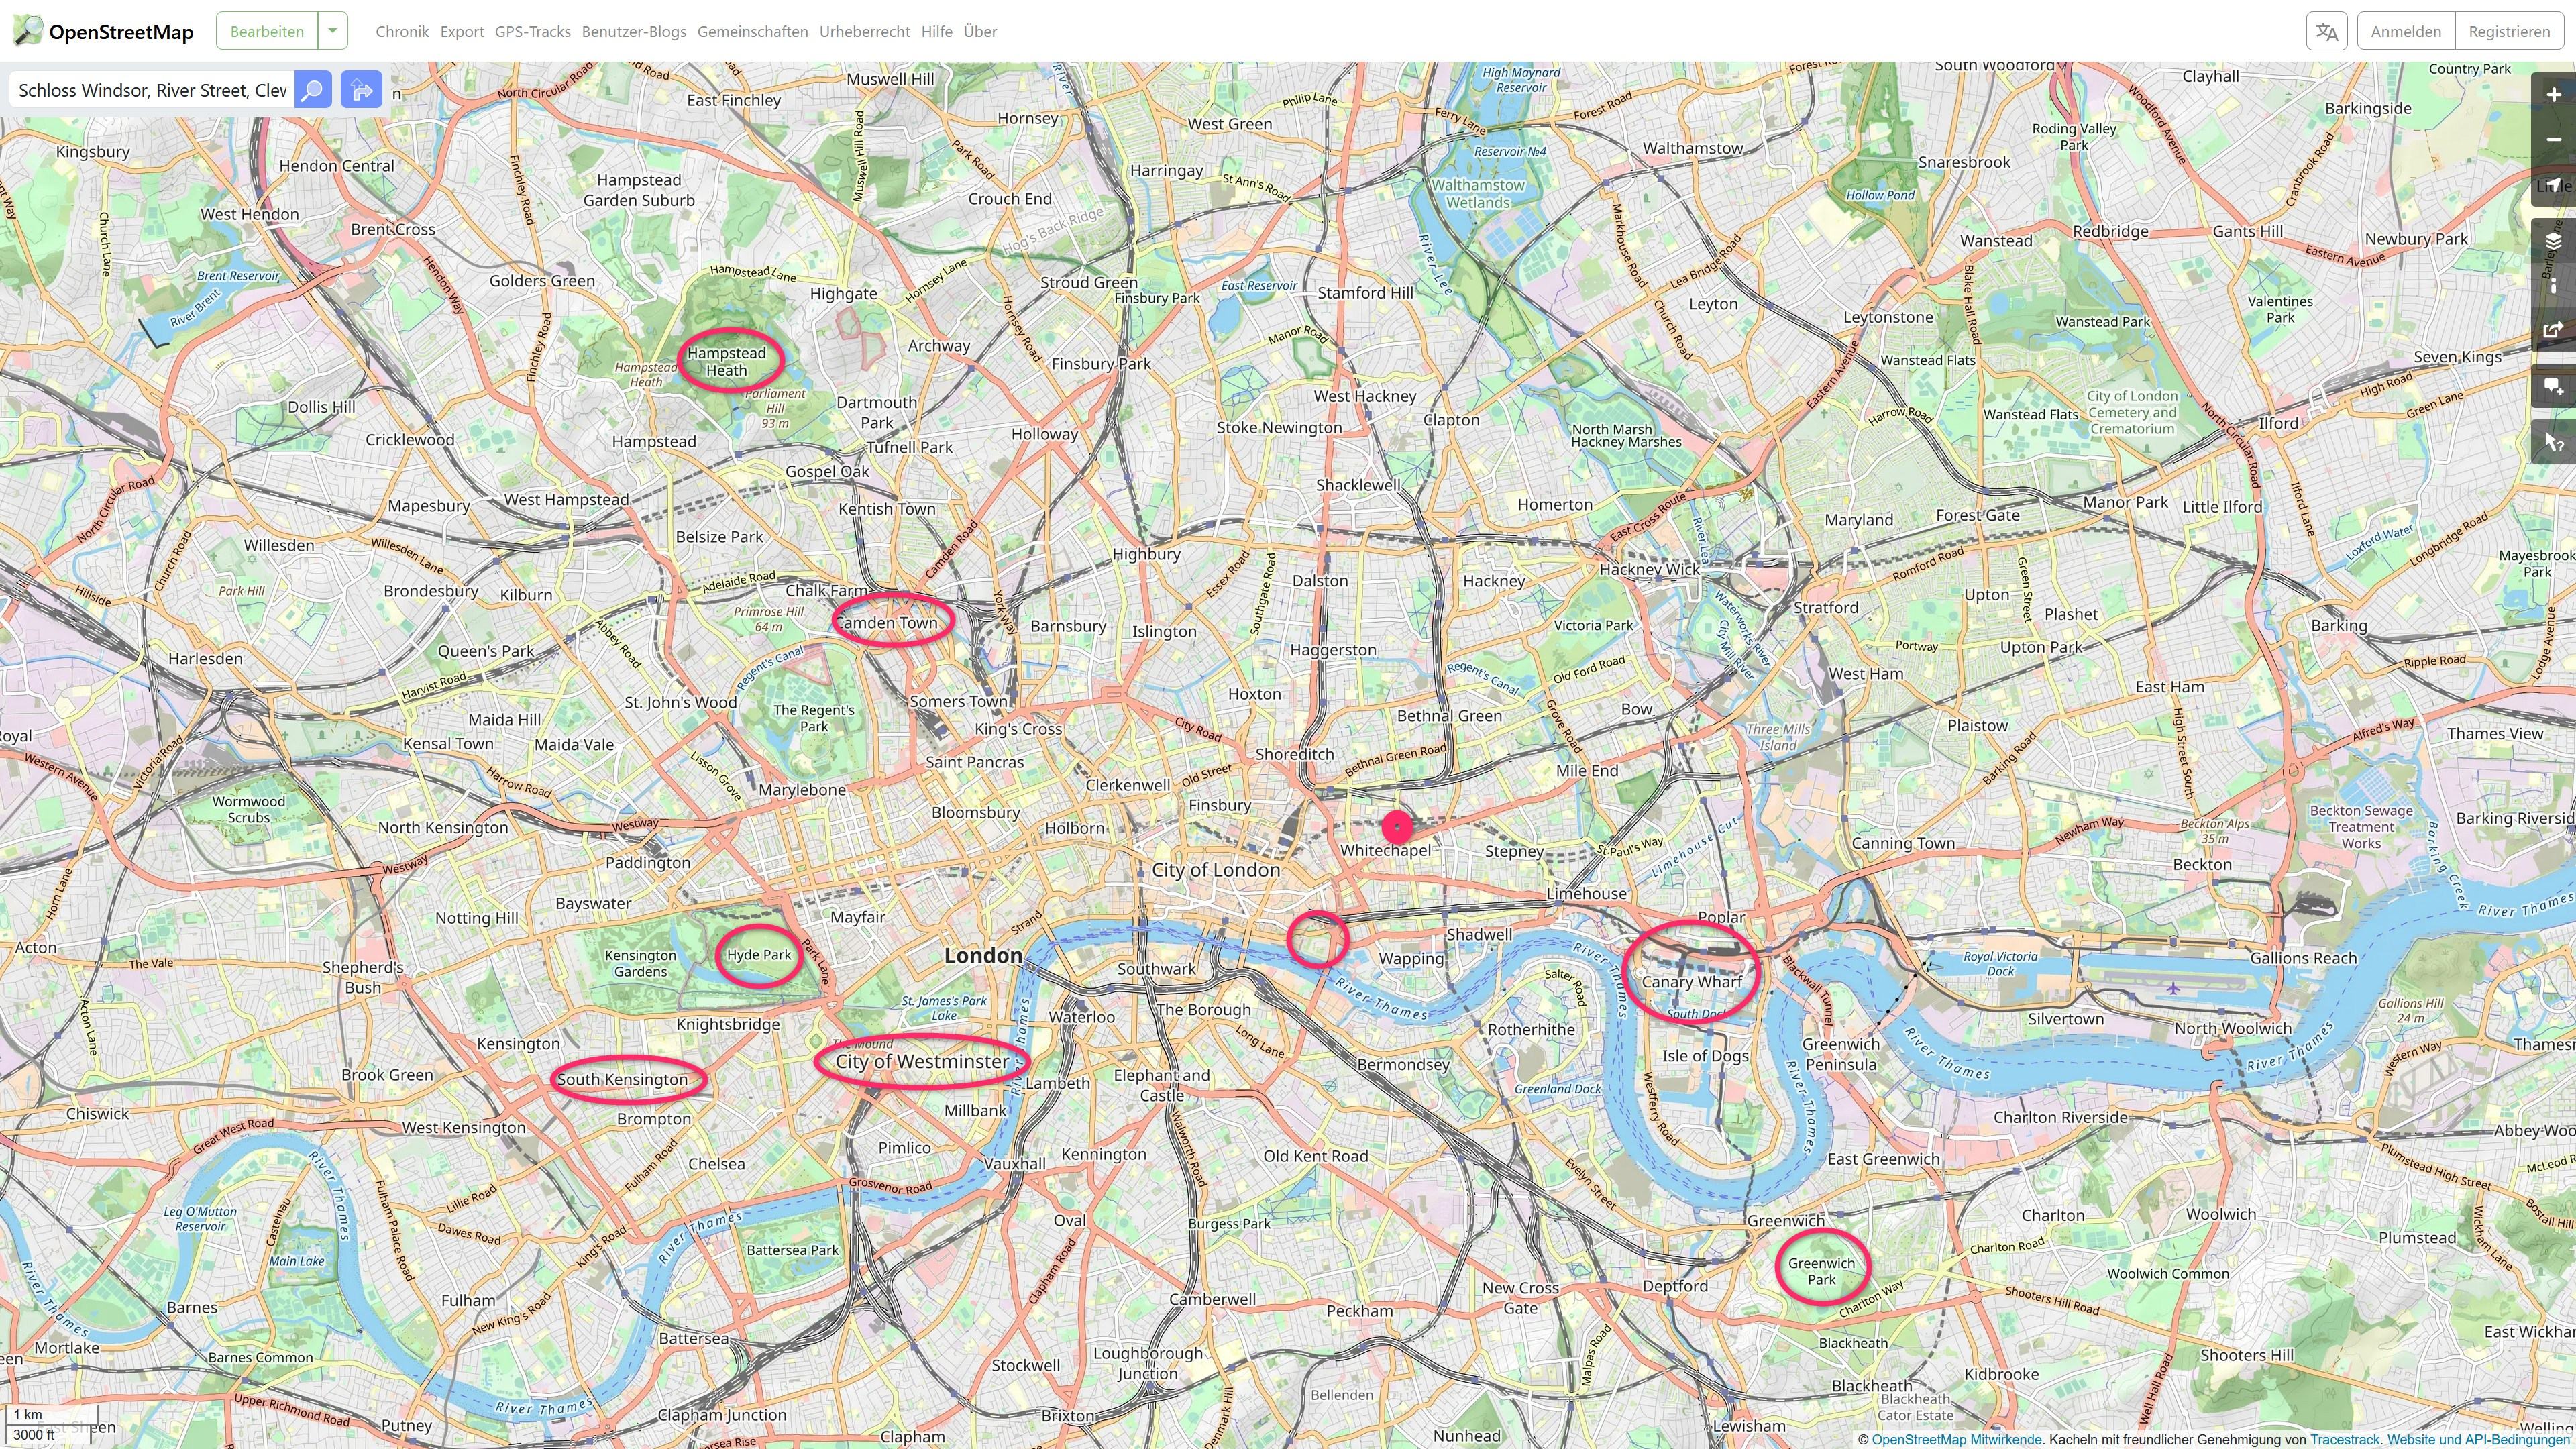Click the Bearbeiten edit button
2576x1449 pixels.
pyautogui.click(x=267, y=31)
